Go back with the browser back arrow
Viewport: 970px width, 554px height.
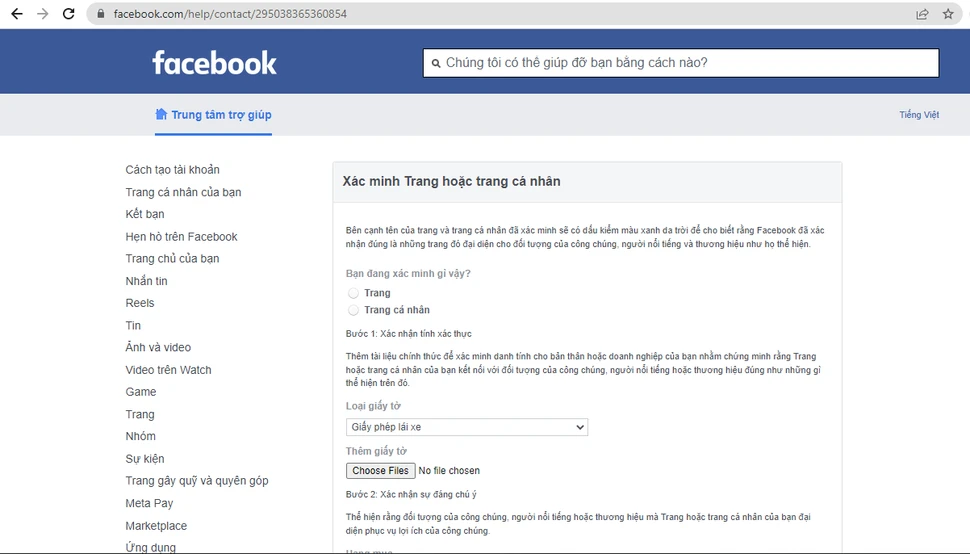click(x=17, y=14)
